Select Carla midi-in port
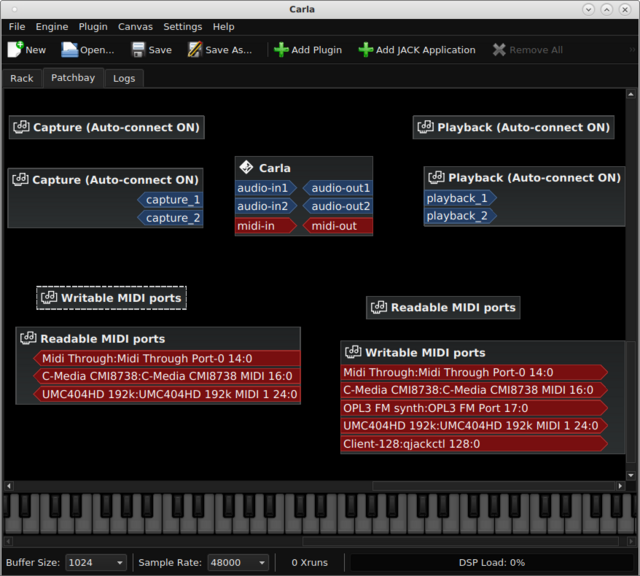Image resolution: width=640 pixels, height=576 pixels. tap(266, 226)
